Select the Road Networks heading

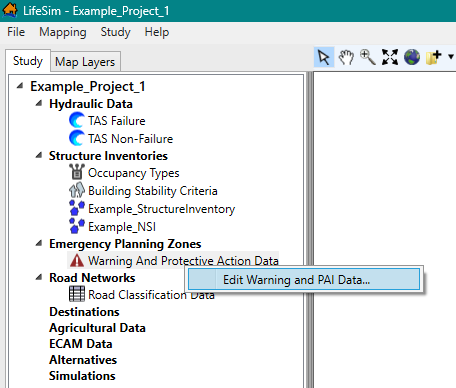[92, 278]
